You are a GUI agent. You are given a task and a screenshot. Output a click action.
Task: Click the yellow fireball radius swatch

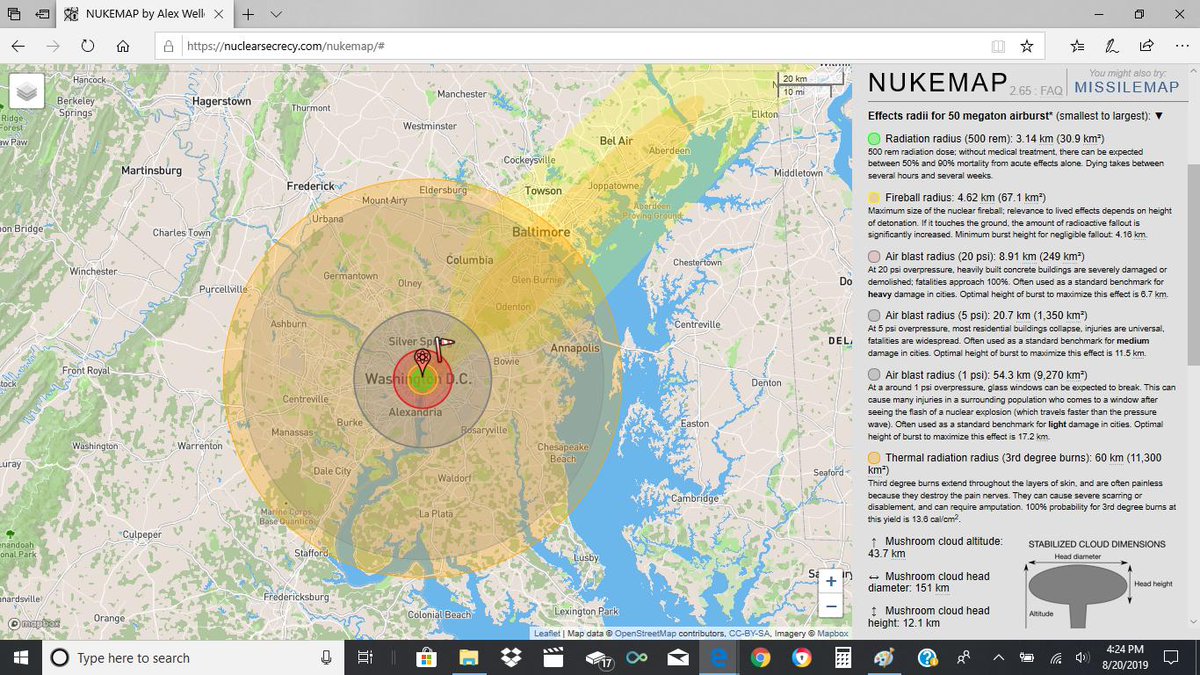[874, 198]
